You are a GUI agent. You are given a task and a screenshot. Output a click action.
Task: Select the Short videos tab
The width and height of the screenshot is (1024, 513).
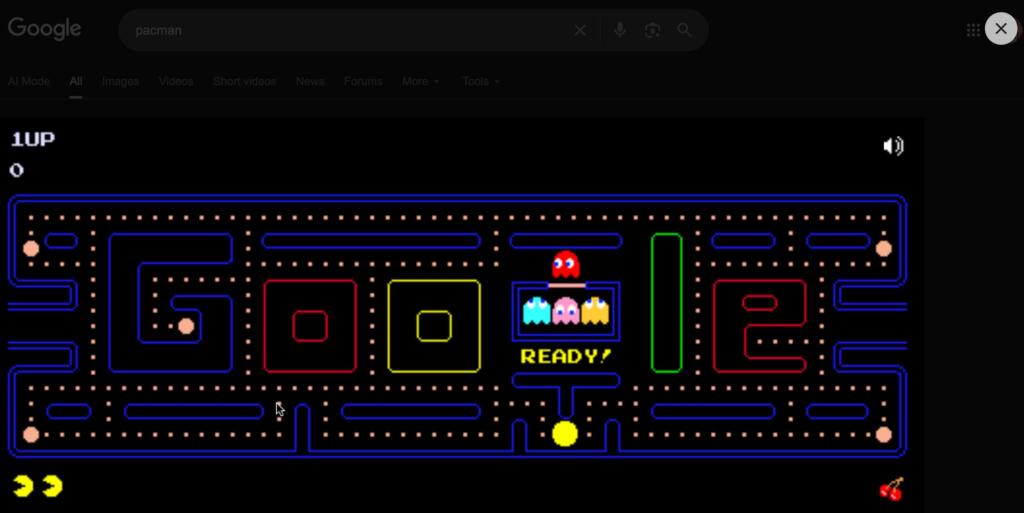tap(244, 81)
